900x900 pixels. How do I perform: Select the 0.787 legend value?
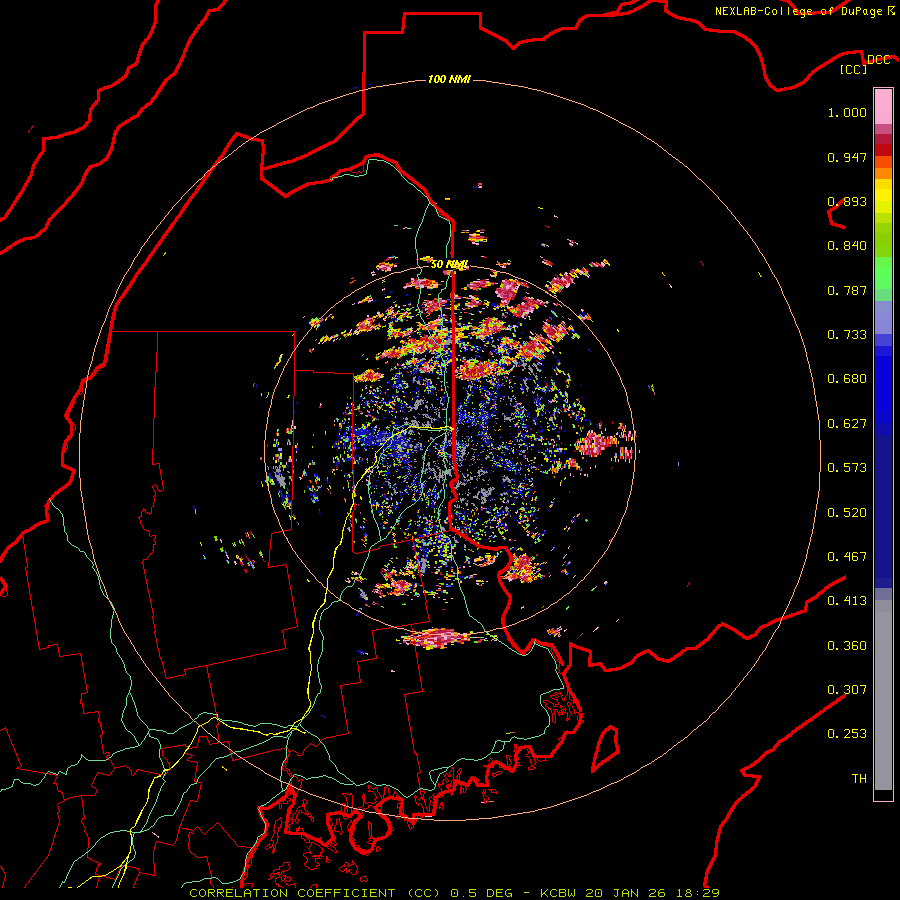tap(847, 290)
